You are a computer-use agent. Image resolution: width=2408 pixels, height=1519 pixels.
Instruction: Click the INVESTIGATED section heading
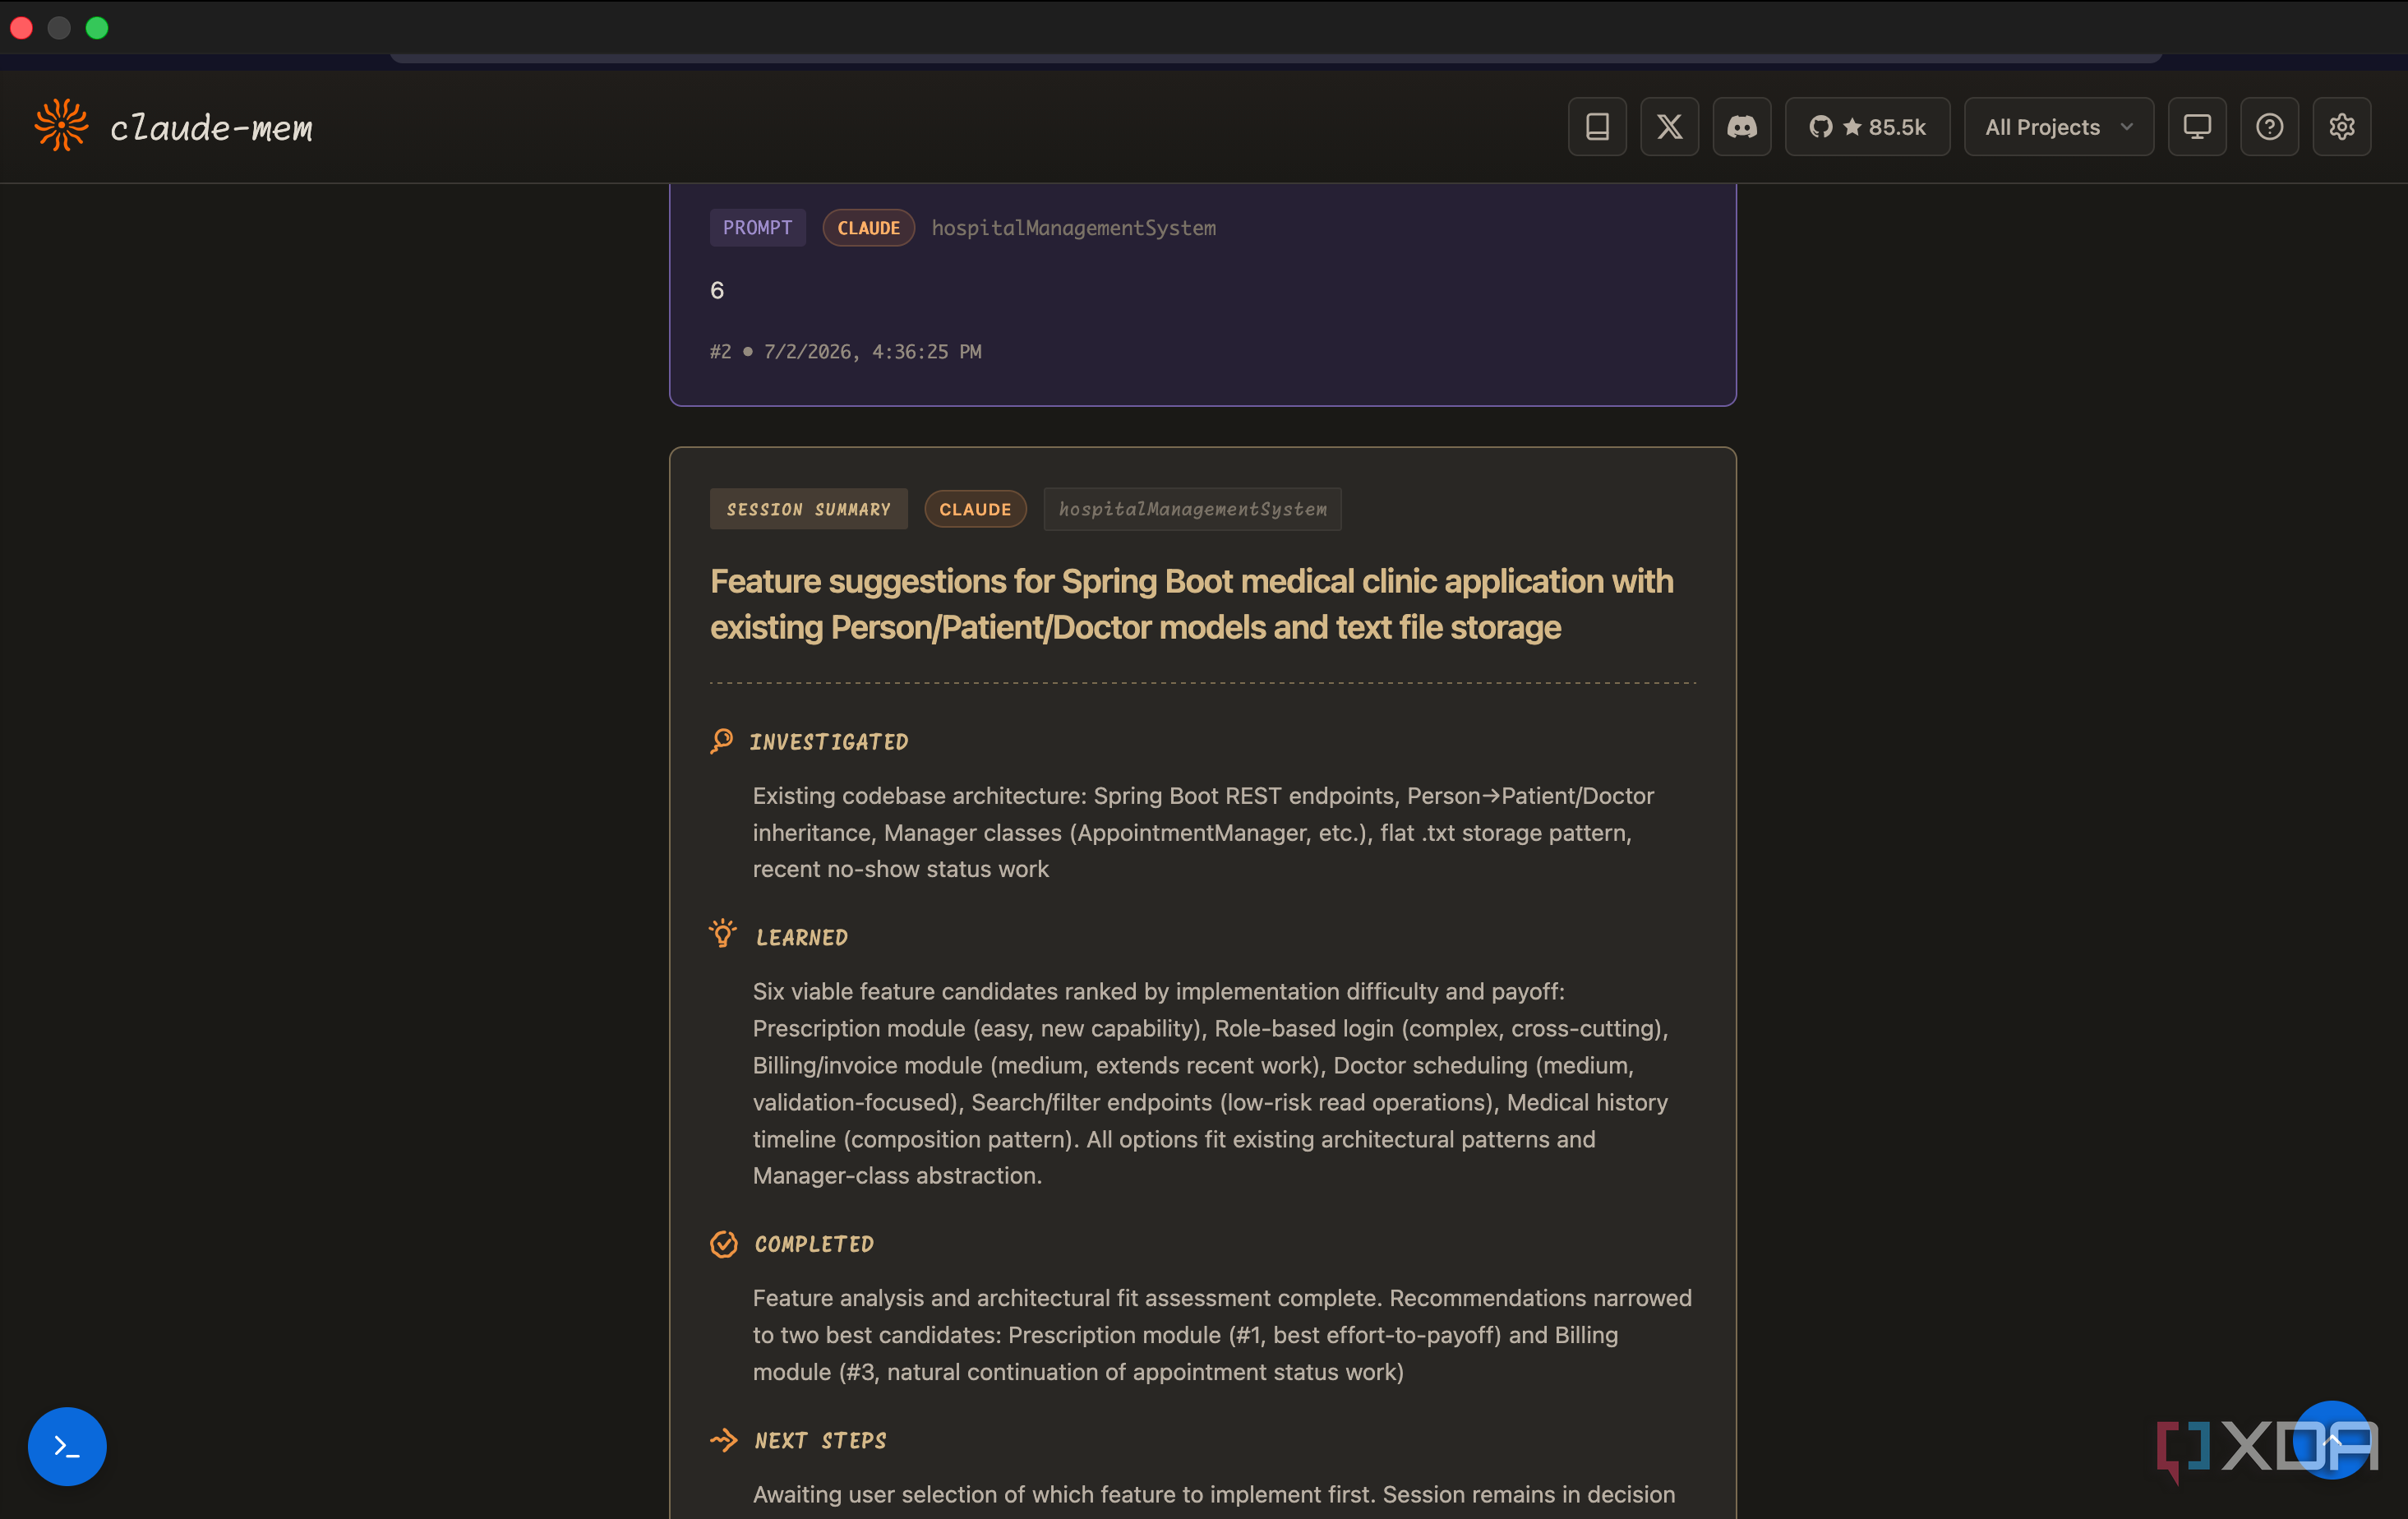click(x=829, y=742)
